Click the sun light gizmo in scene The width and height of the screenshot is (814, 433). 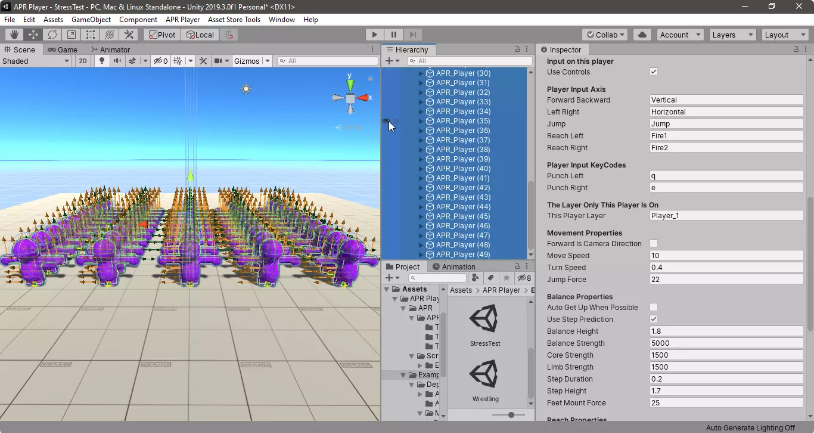(x=246, y=89)
